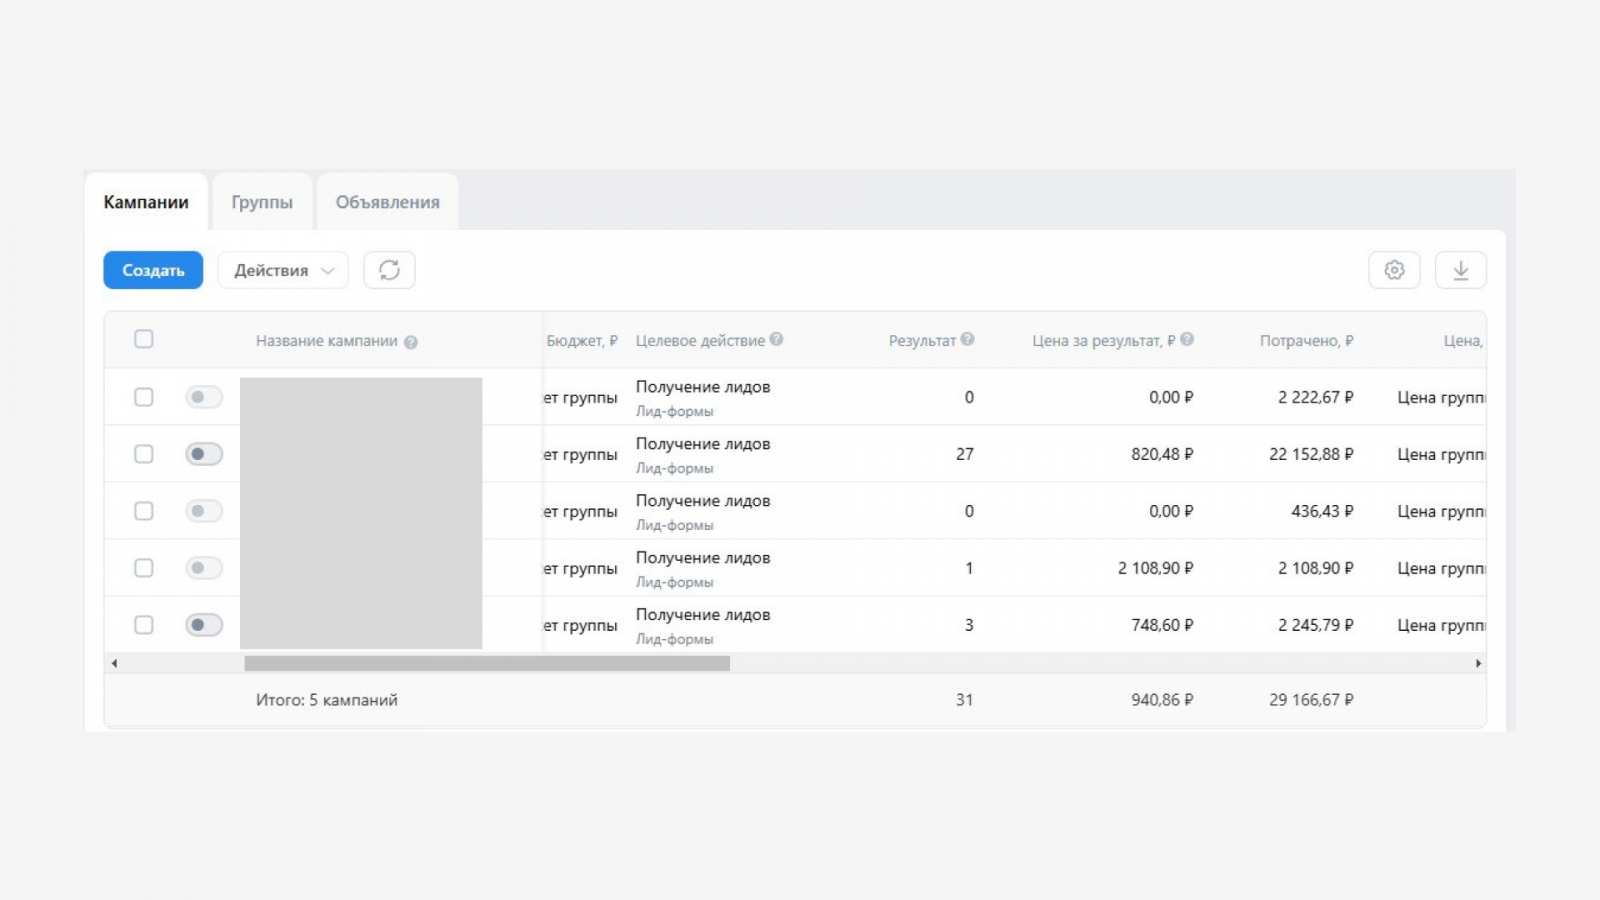This screenshot has width=1600, height=900.
Task: Toggle the switch for the campaign spending 2 245,79 ₽
Action: click(x=204, y=625)
